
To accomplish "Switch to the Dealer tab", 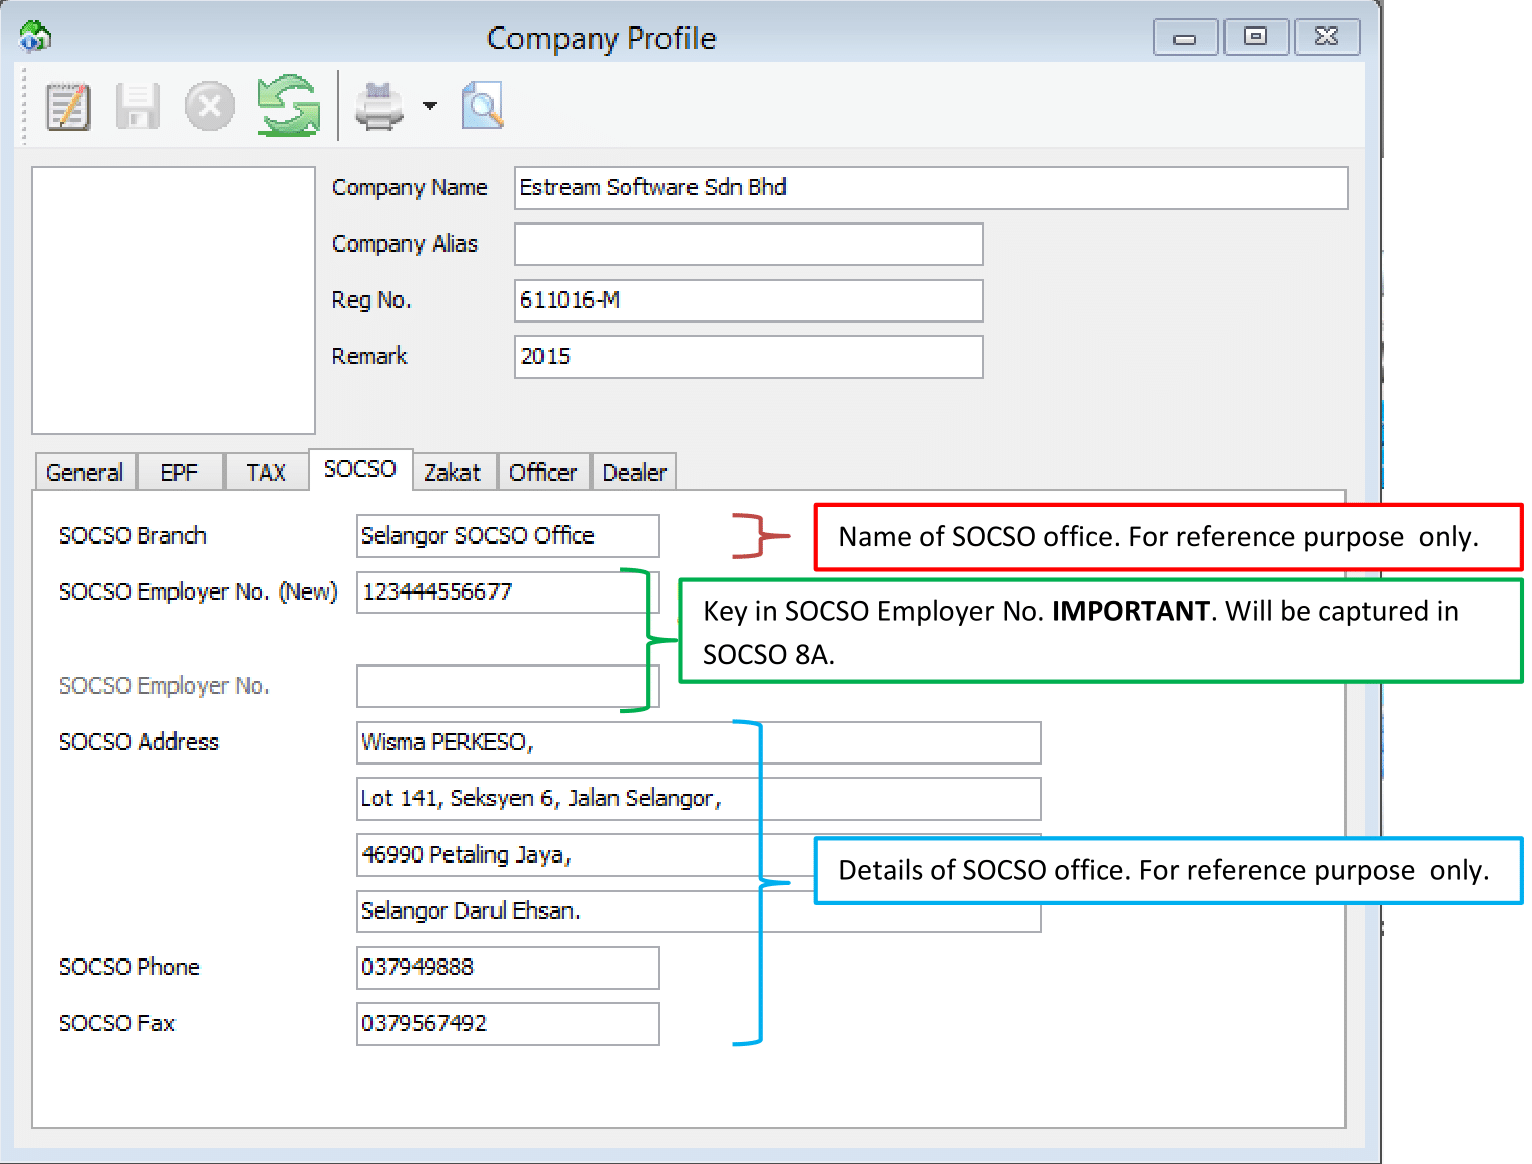I will point(634,472).
